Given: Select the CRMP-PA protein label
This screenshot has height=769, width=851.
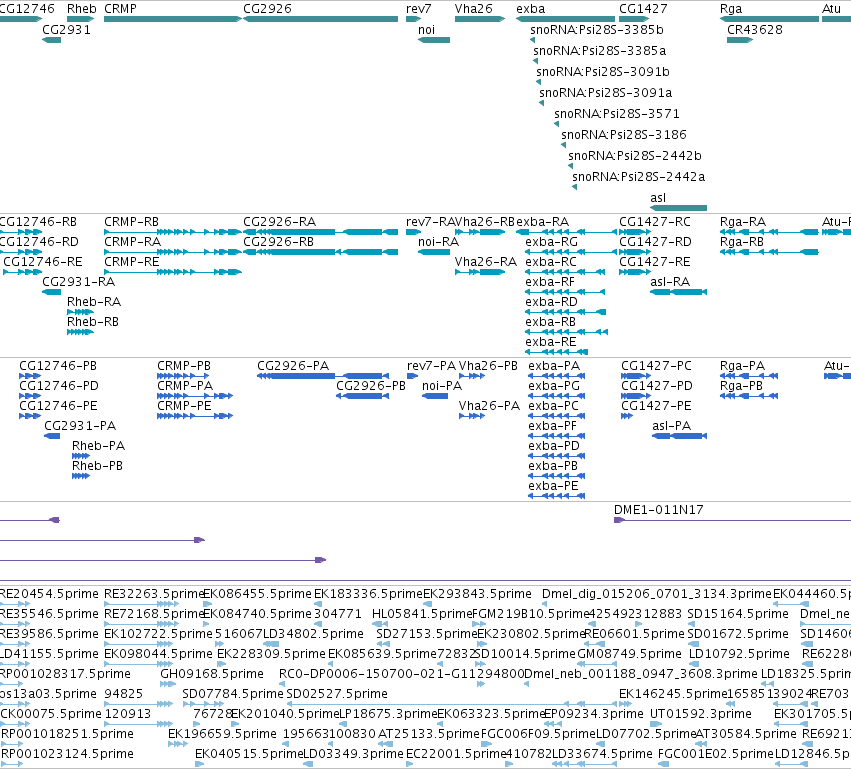Looking at the screenshot, I should 185,386.
